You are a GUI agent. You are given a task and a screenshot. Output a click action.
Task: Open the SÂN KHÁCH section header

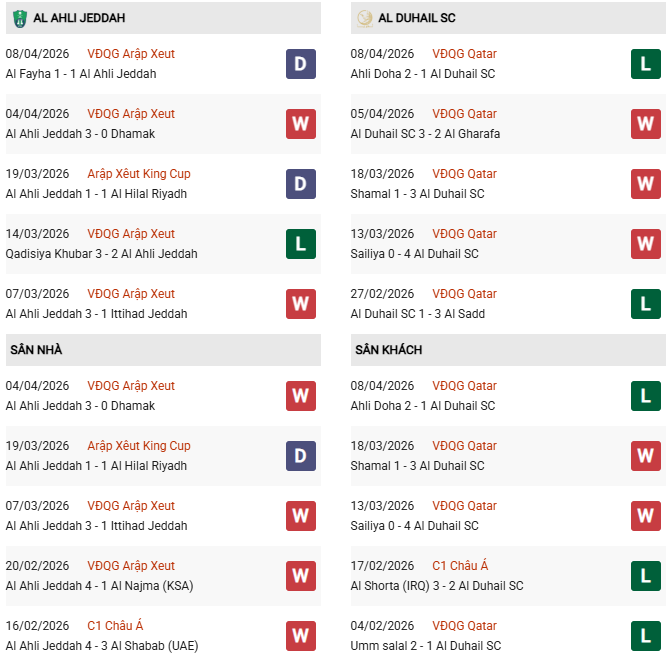(388, 350)
